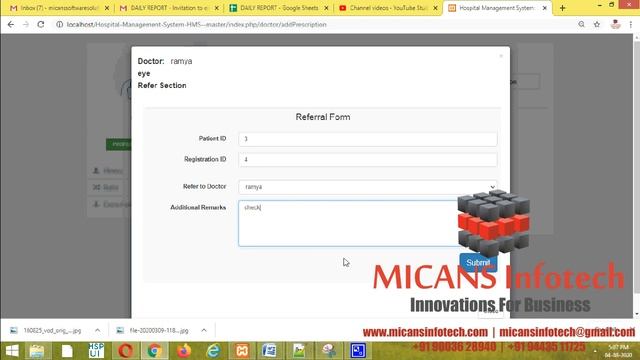Bookmark this page with star icon

coord(597,24)
